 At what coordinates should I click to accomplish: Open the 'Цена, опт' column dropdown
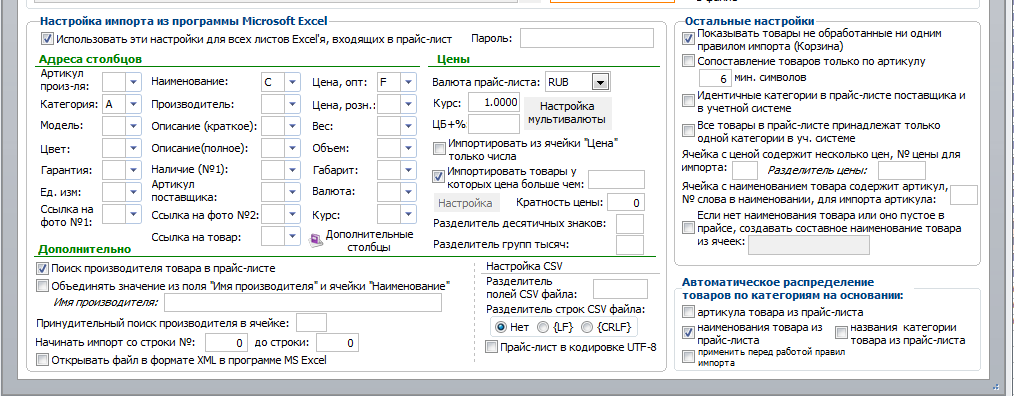click(408, 82)
